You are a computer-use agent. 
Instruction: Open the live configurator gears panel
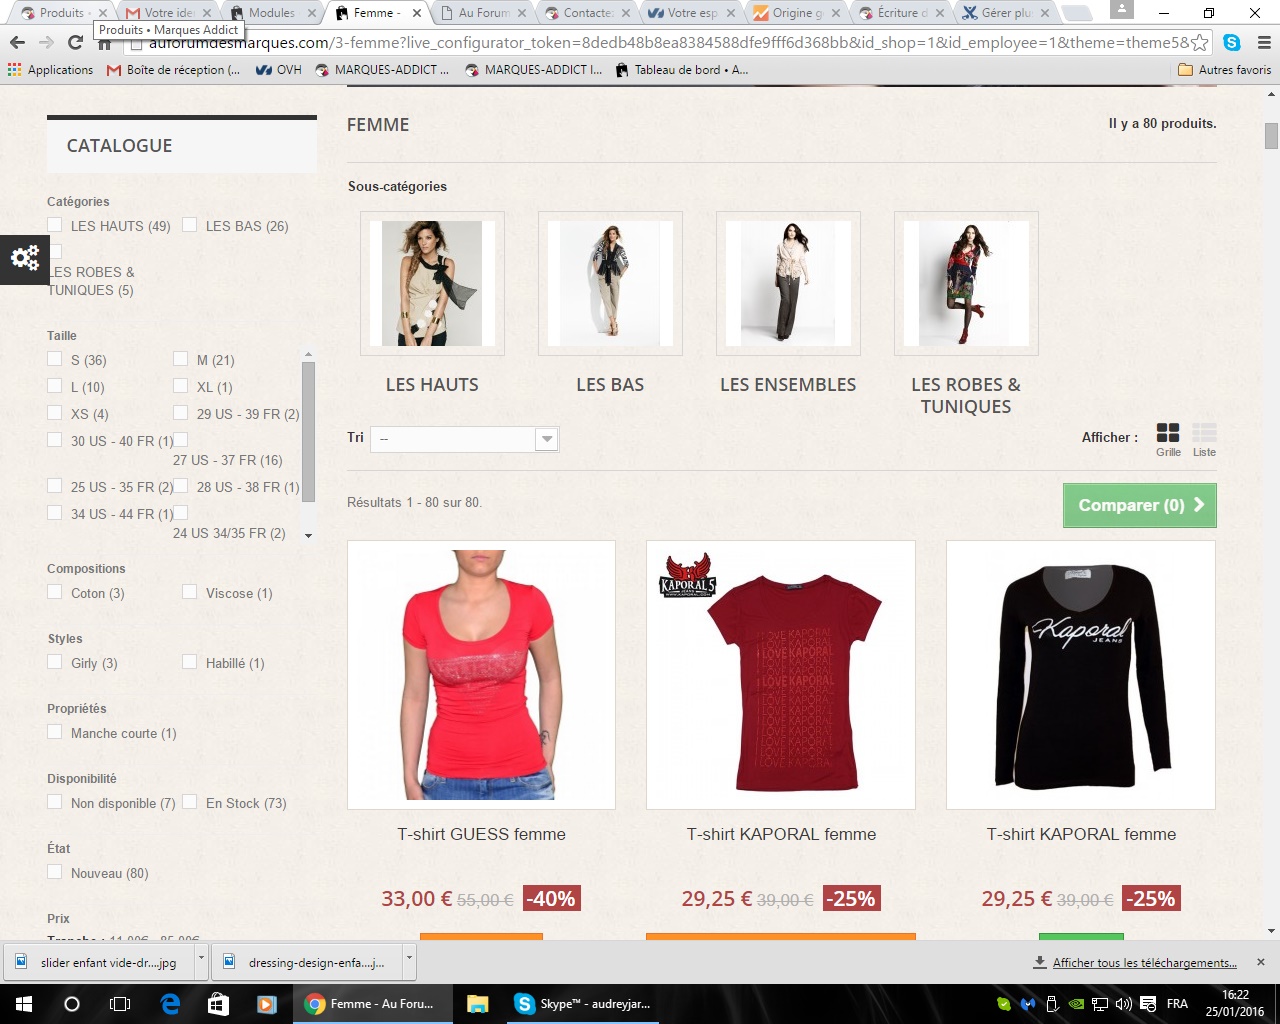25,258
